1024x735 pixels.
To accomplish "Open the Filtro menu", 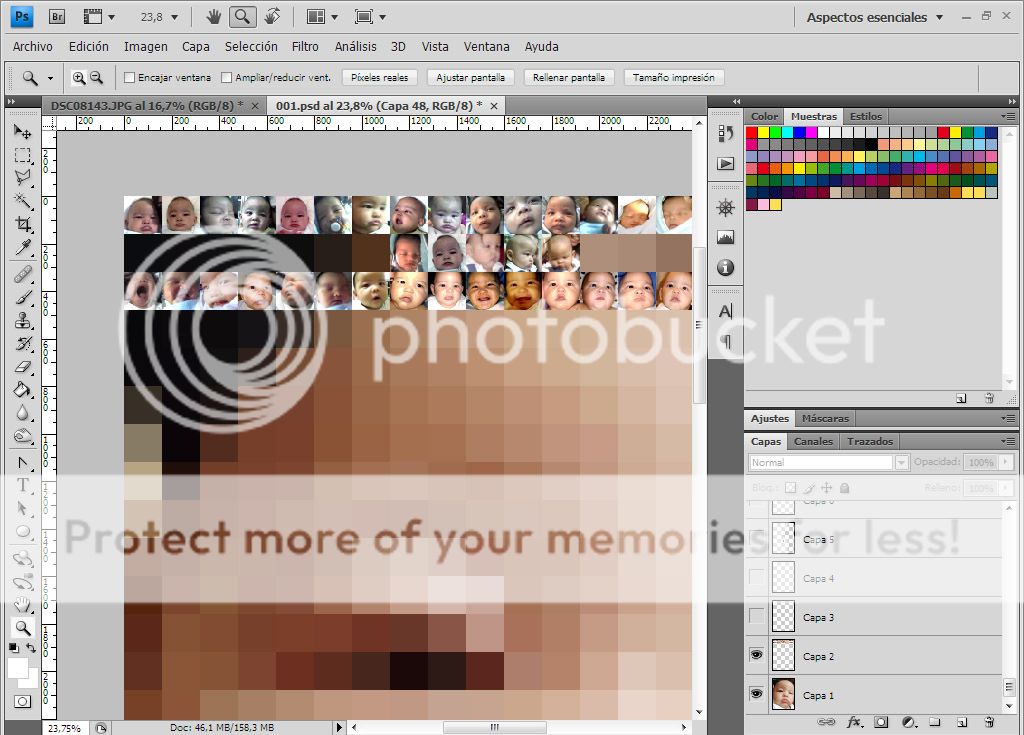I will point(305,46).
